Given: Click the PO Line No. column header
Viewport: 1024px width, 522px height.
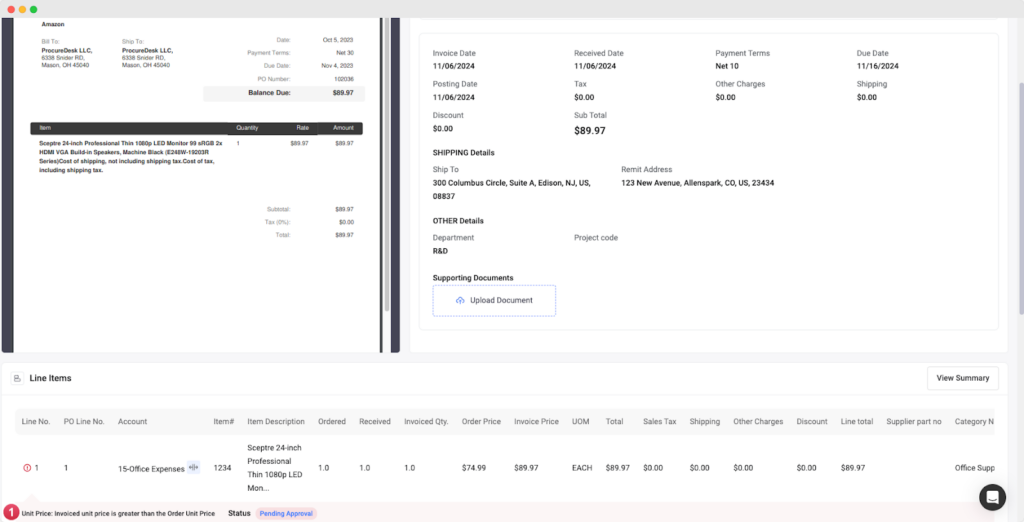Looking at the screenshot, I should tap(84, 421).
